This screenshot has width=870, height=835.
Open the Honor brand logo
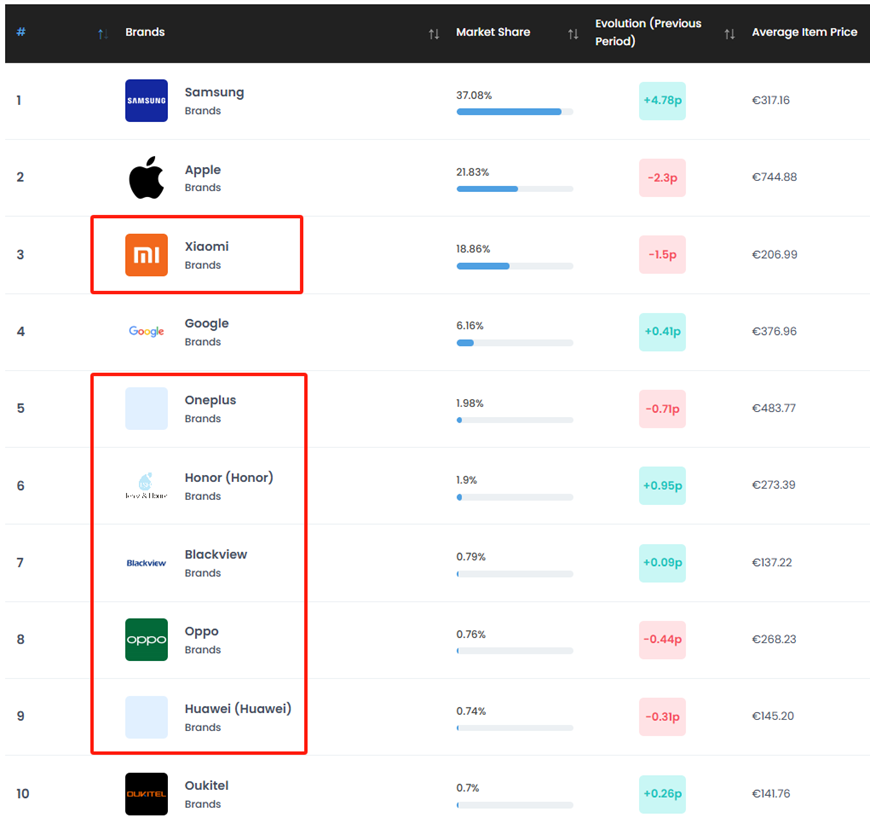(x=146, y=486)
